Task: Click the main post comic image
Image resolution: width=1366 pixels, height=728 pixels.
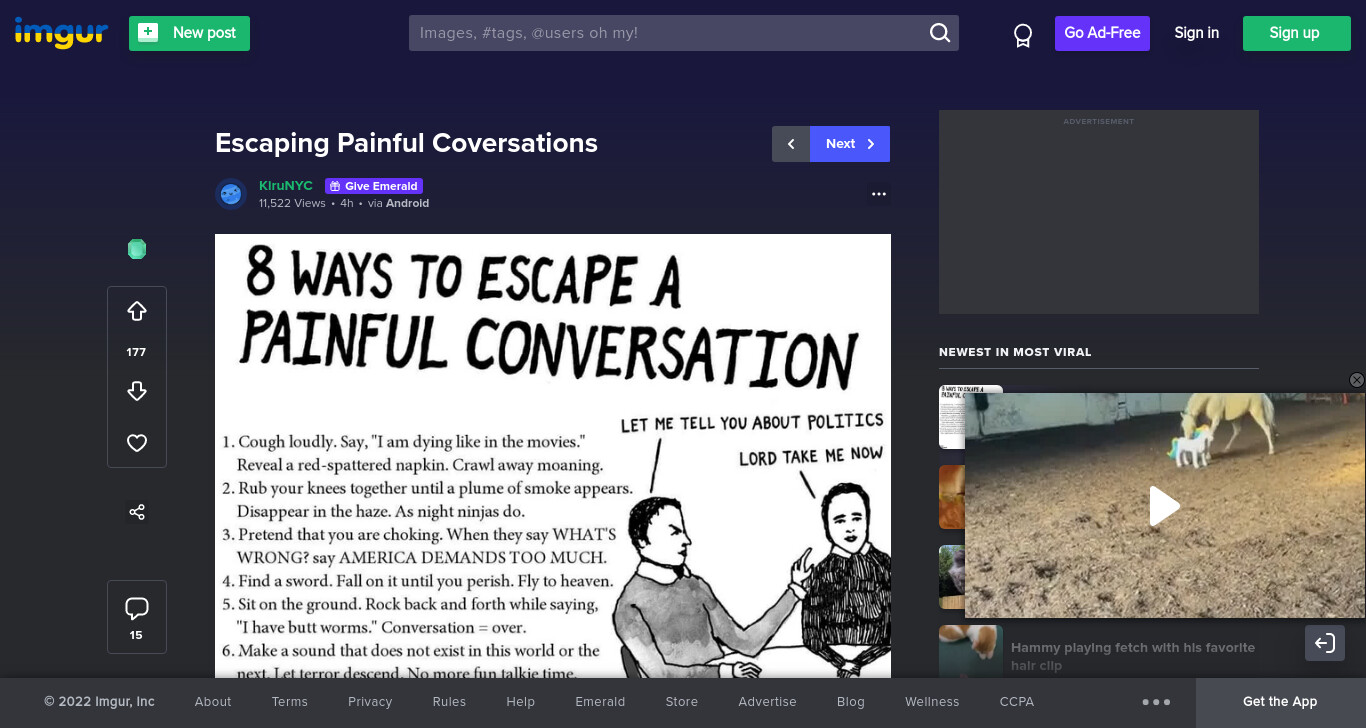Action: (x=553, y=456)
